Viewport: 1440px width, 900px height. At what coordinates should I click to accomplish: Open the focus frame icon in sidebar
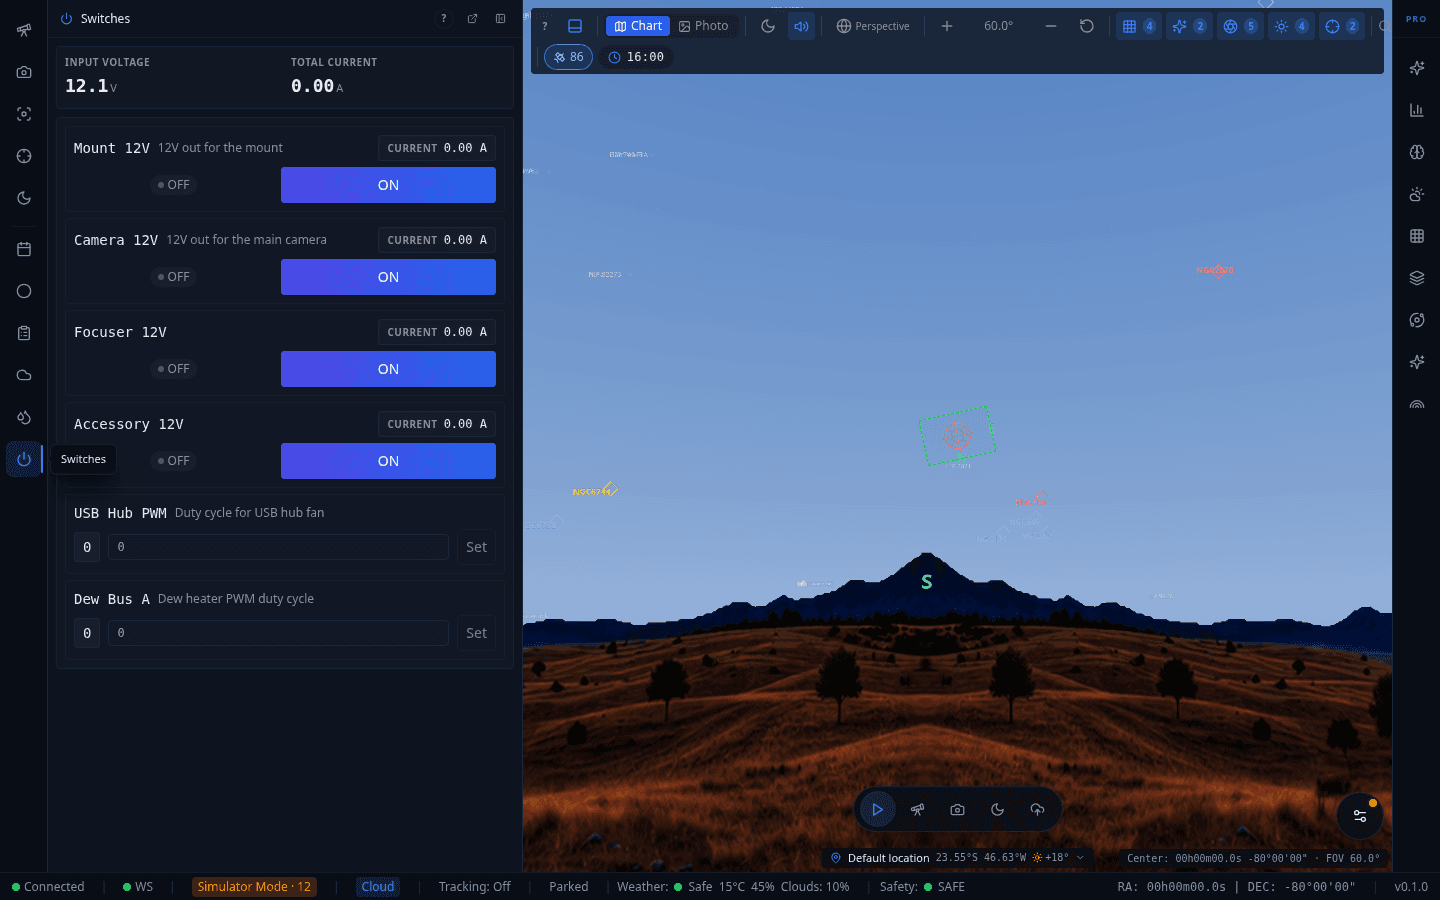pyautogui.click(x=24, y=114)
